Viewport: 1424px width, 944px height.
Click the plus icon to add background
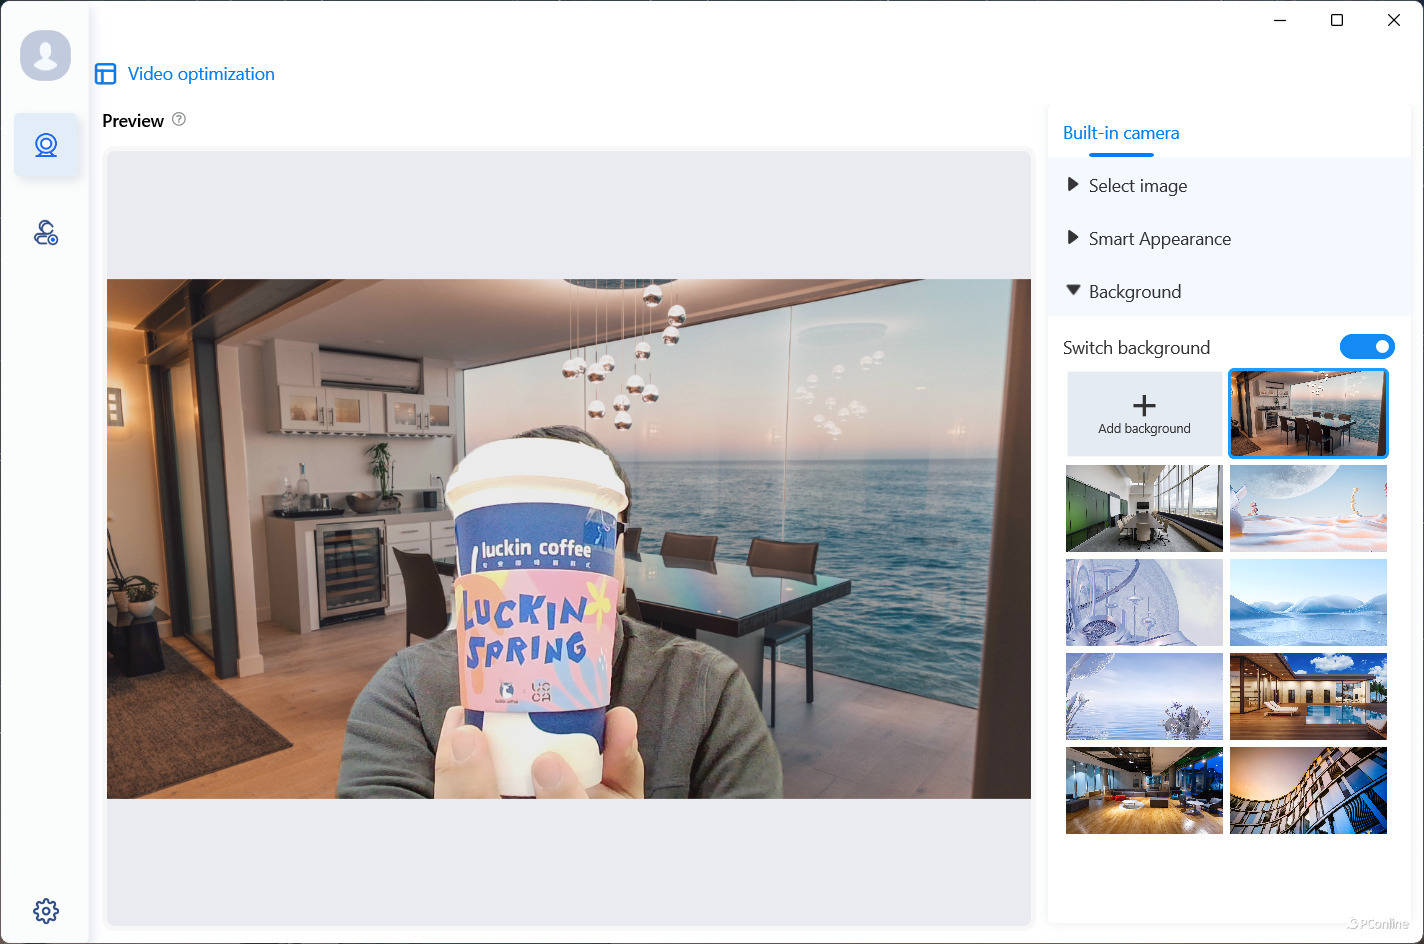coord(1144,405)
